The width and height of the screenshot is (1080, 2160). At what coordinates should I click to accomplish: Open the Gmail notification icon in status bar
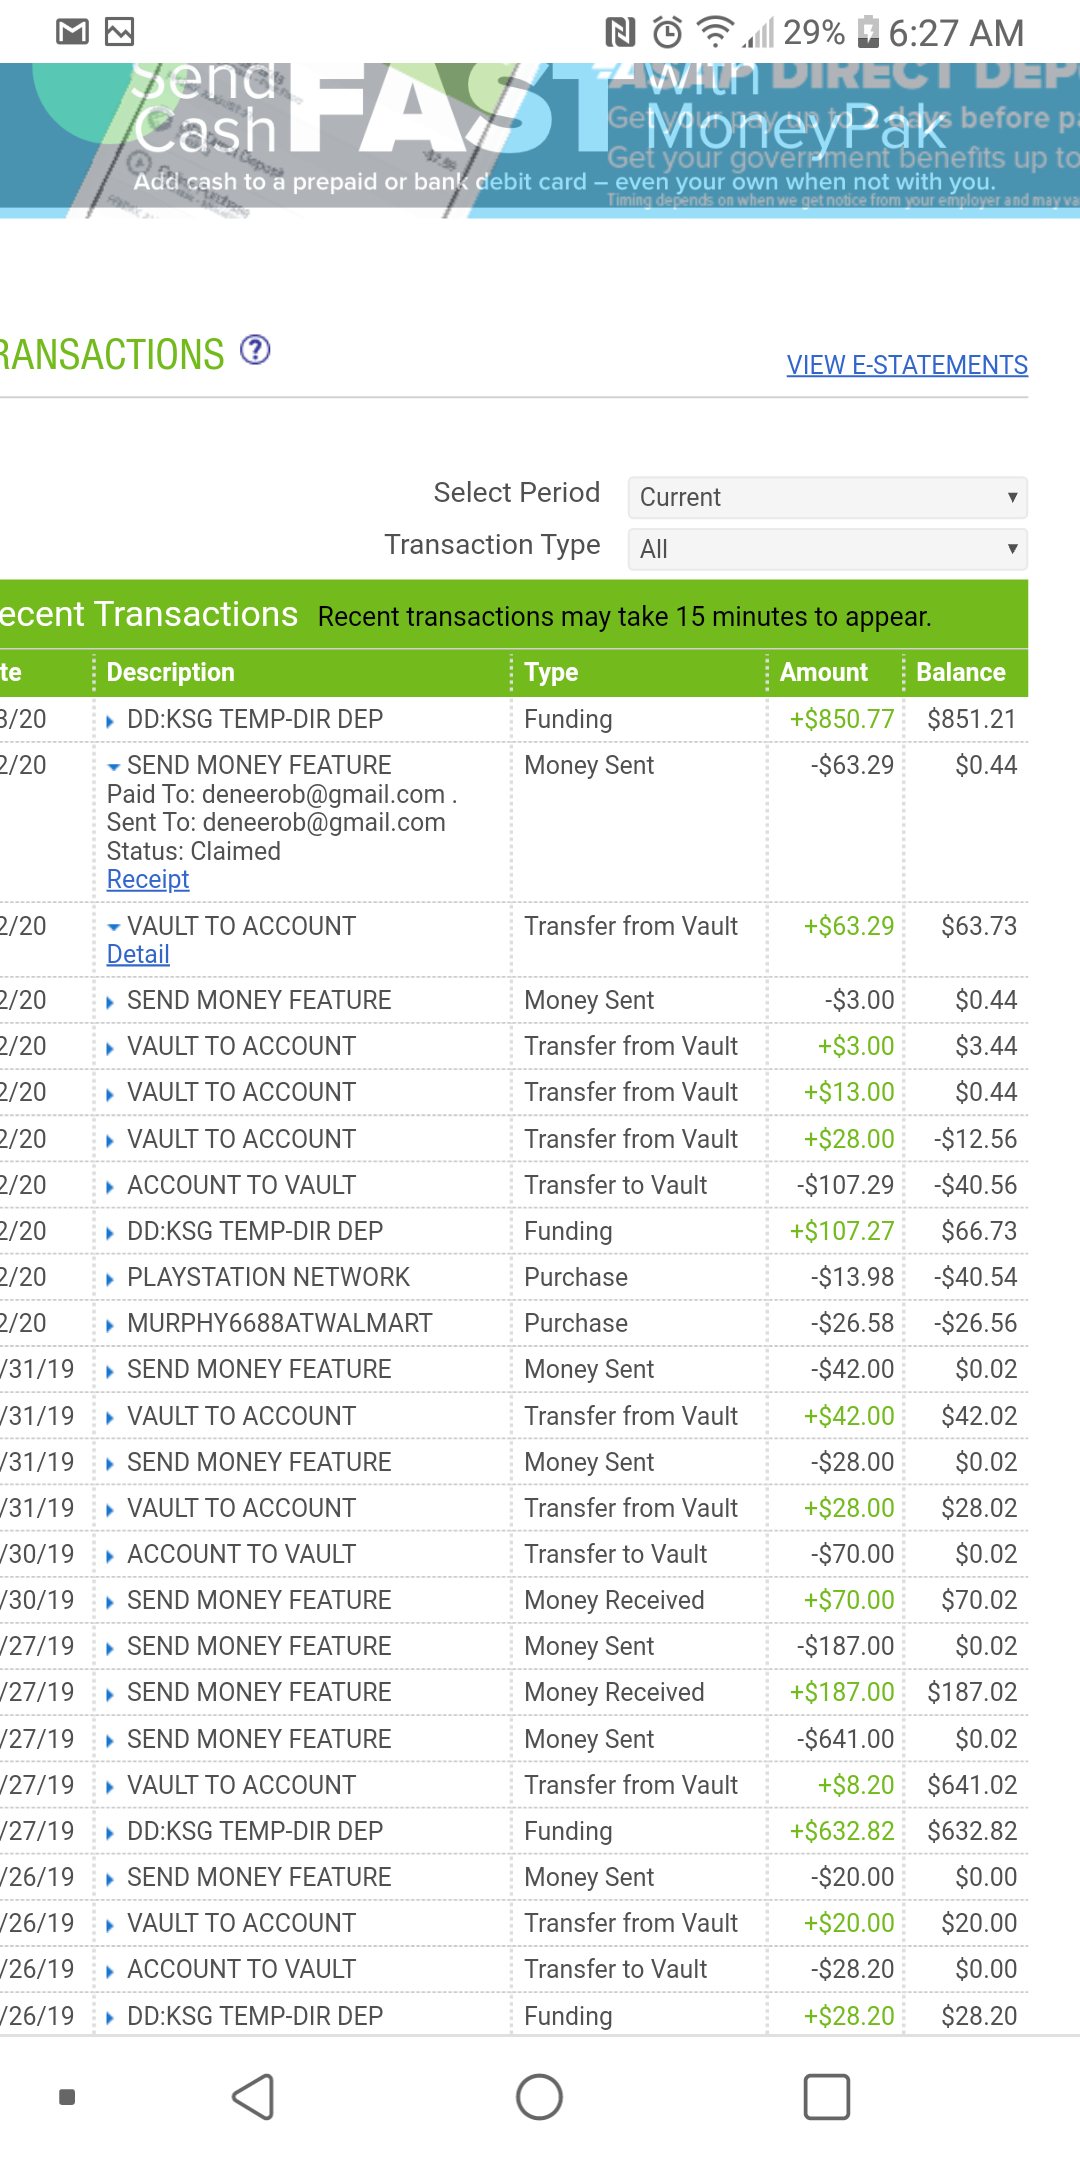(x=72, y=33)
